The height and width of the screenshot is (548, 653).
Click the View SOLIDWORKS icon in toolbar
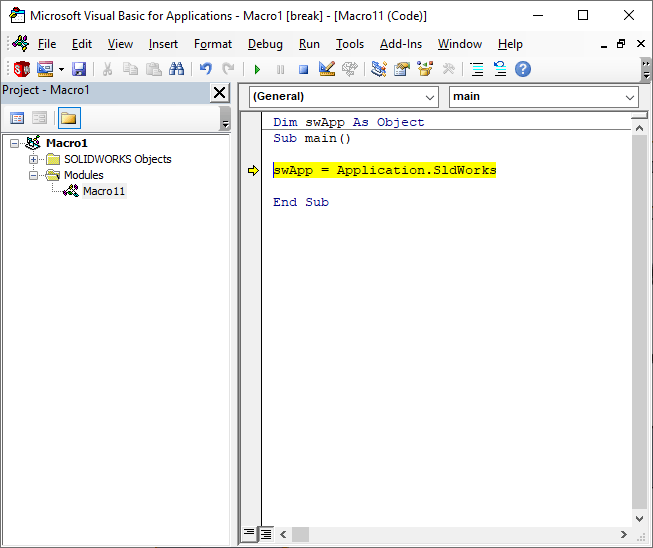22,69
